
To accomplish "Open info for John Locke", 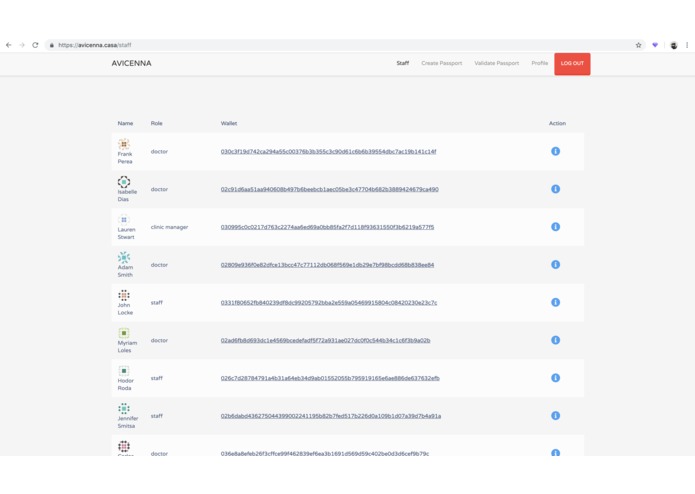I will click(x=555, y=302).
